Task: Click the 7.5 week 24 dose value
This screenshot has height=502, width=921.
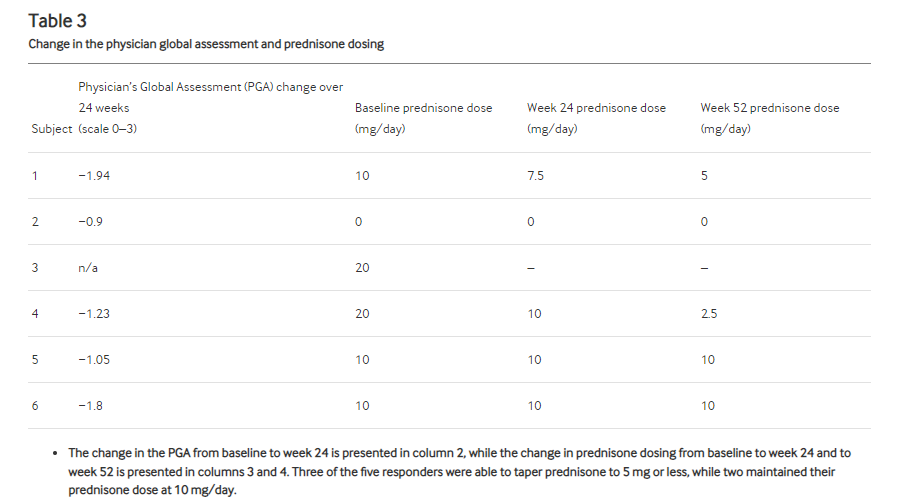Action: (x=536, y=176)
